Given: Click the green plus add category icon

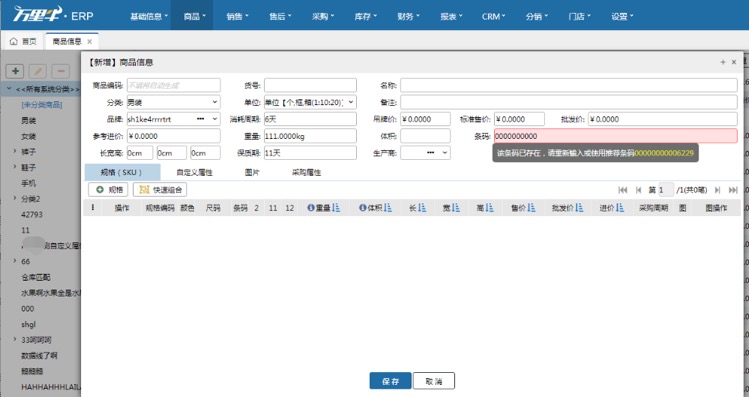Looking at the screenshot, I should pyautogui.click(x=15, y=71).
